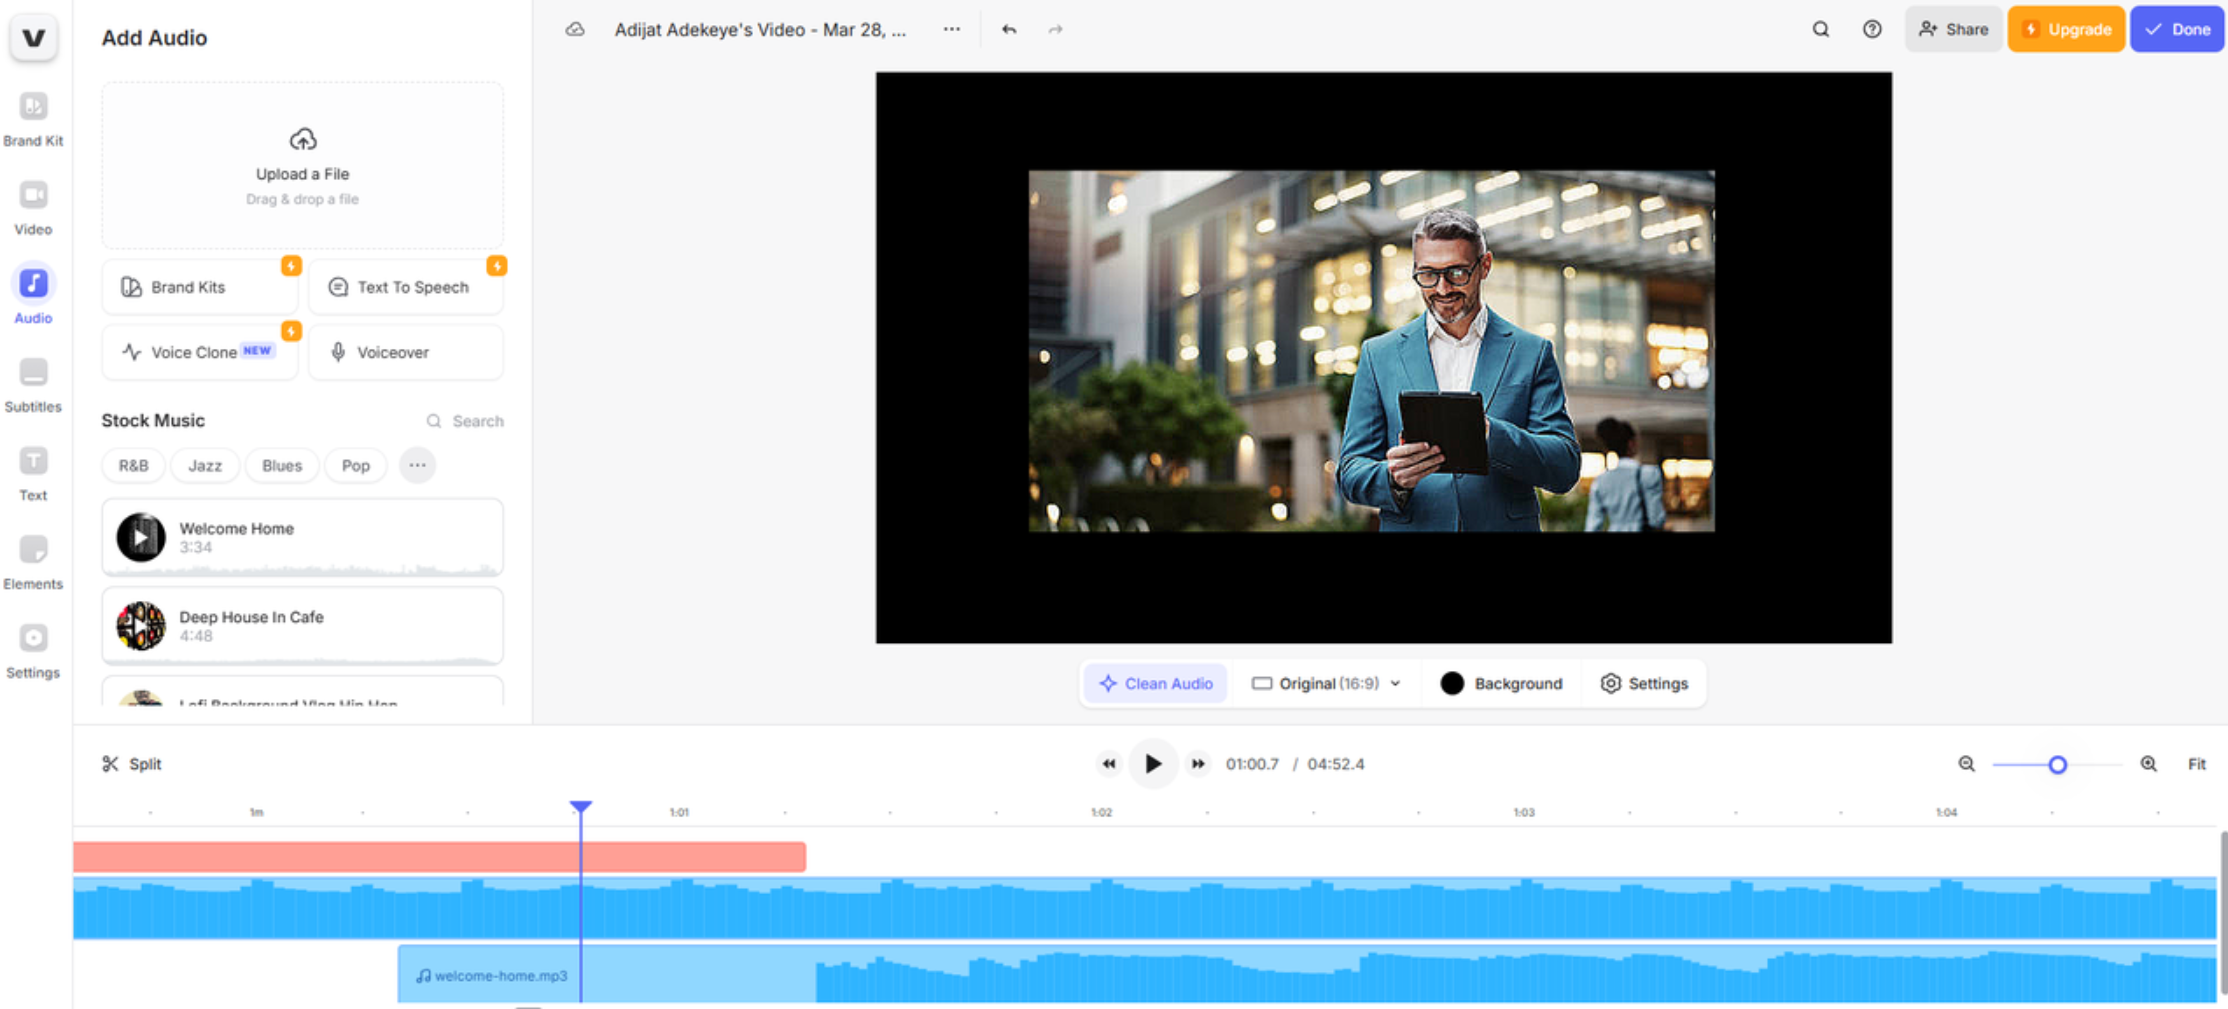Select the R&B genre filter
The height and width of the screenshot is (1009, 2228).
click(x=132, y=465)
